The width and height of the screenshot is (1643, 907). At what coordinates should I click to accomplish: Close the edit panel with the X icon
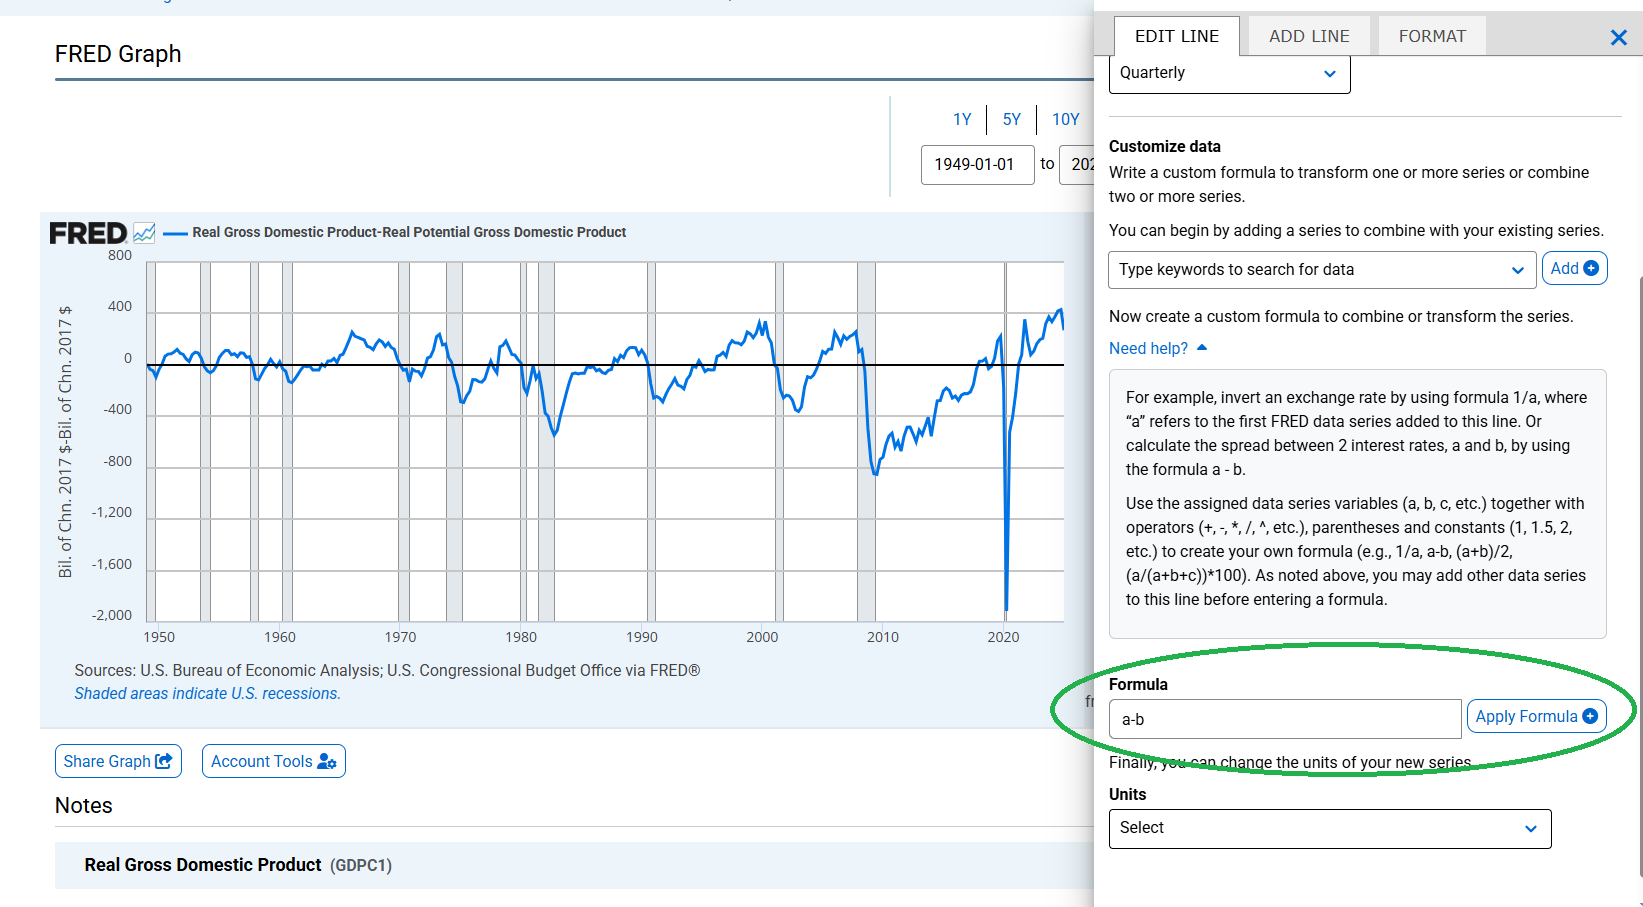[x=1617, y=37]
